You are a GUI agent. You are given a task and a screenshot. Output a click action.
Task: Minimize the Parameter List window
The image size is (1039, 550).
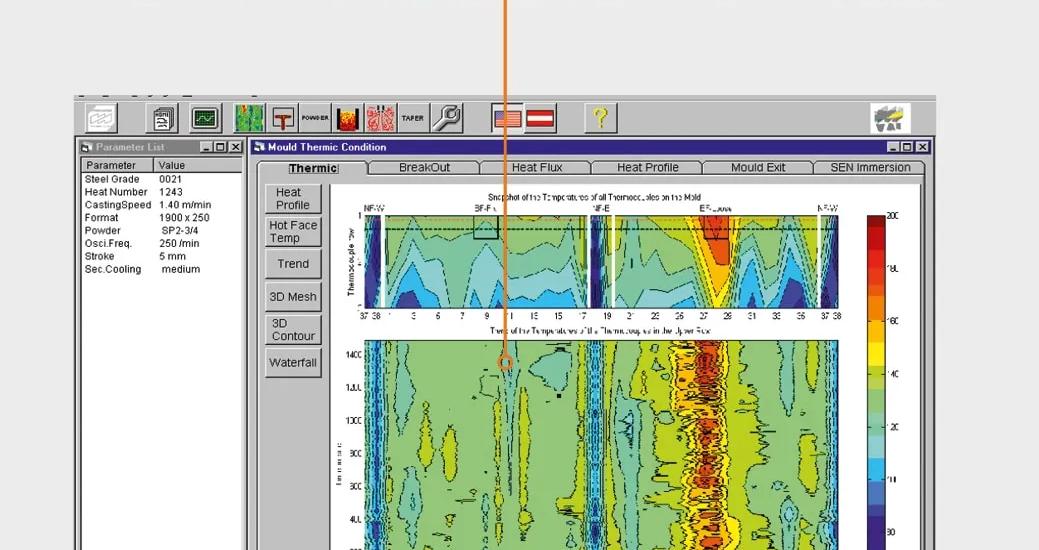point(206,147)
